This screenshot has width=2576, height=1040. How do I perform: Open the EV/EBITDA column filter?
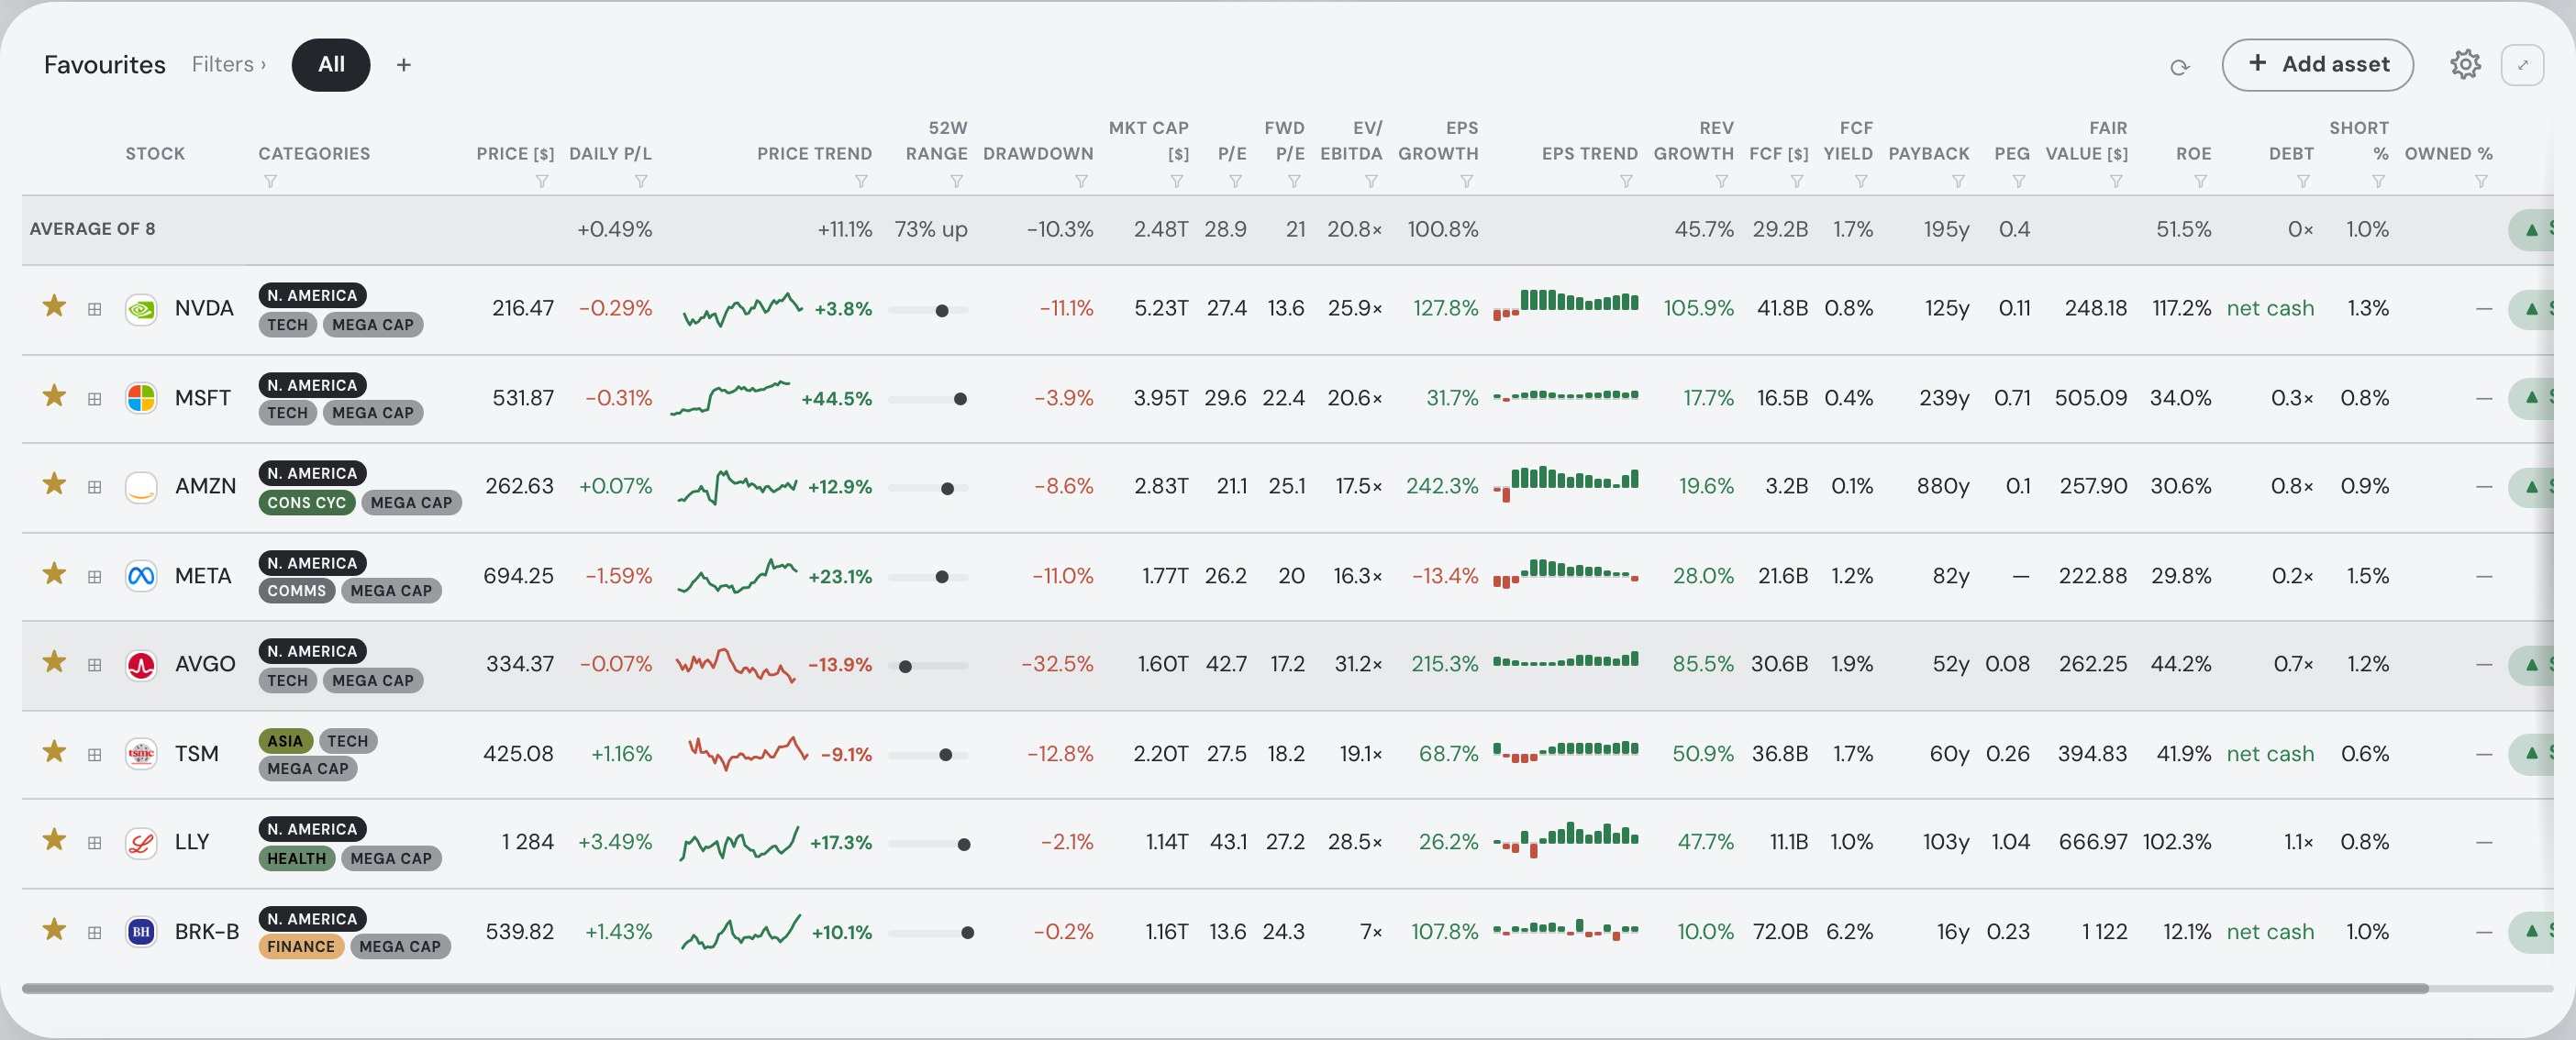coord(1371,181)
